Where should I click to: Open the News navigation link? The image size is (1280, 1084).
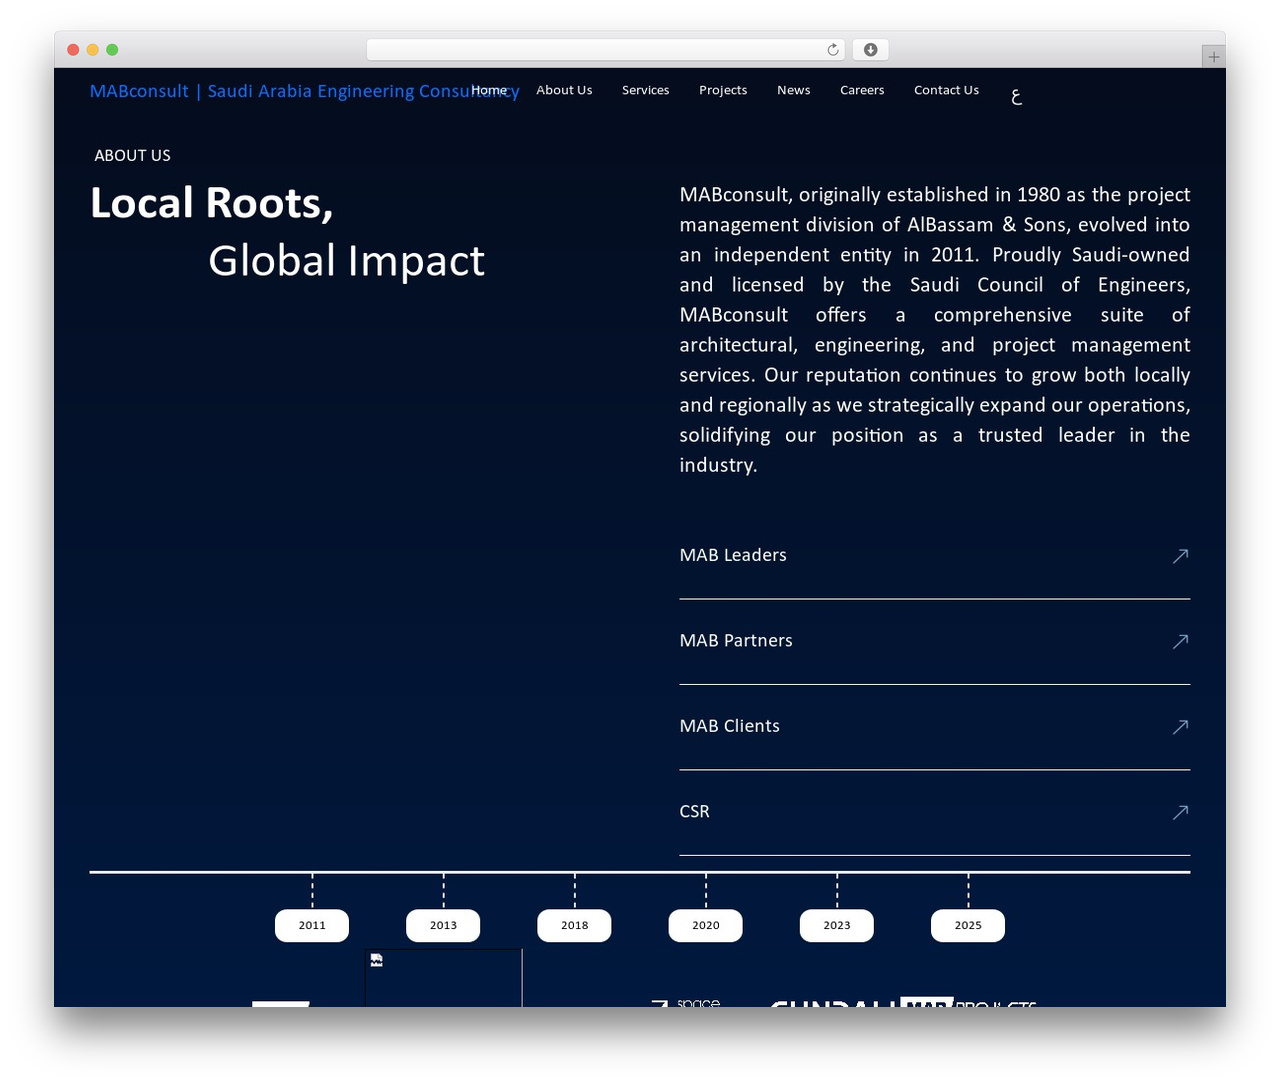(x=794, y=90)
